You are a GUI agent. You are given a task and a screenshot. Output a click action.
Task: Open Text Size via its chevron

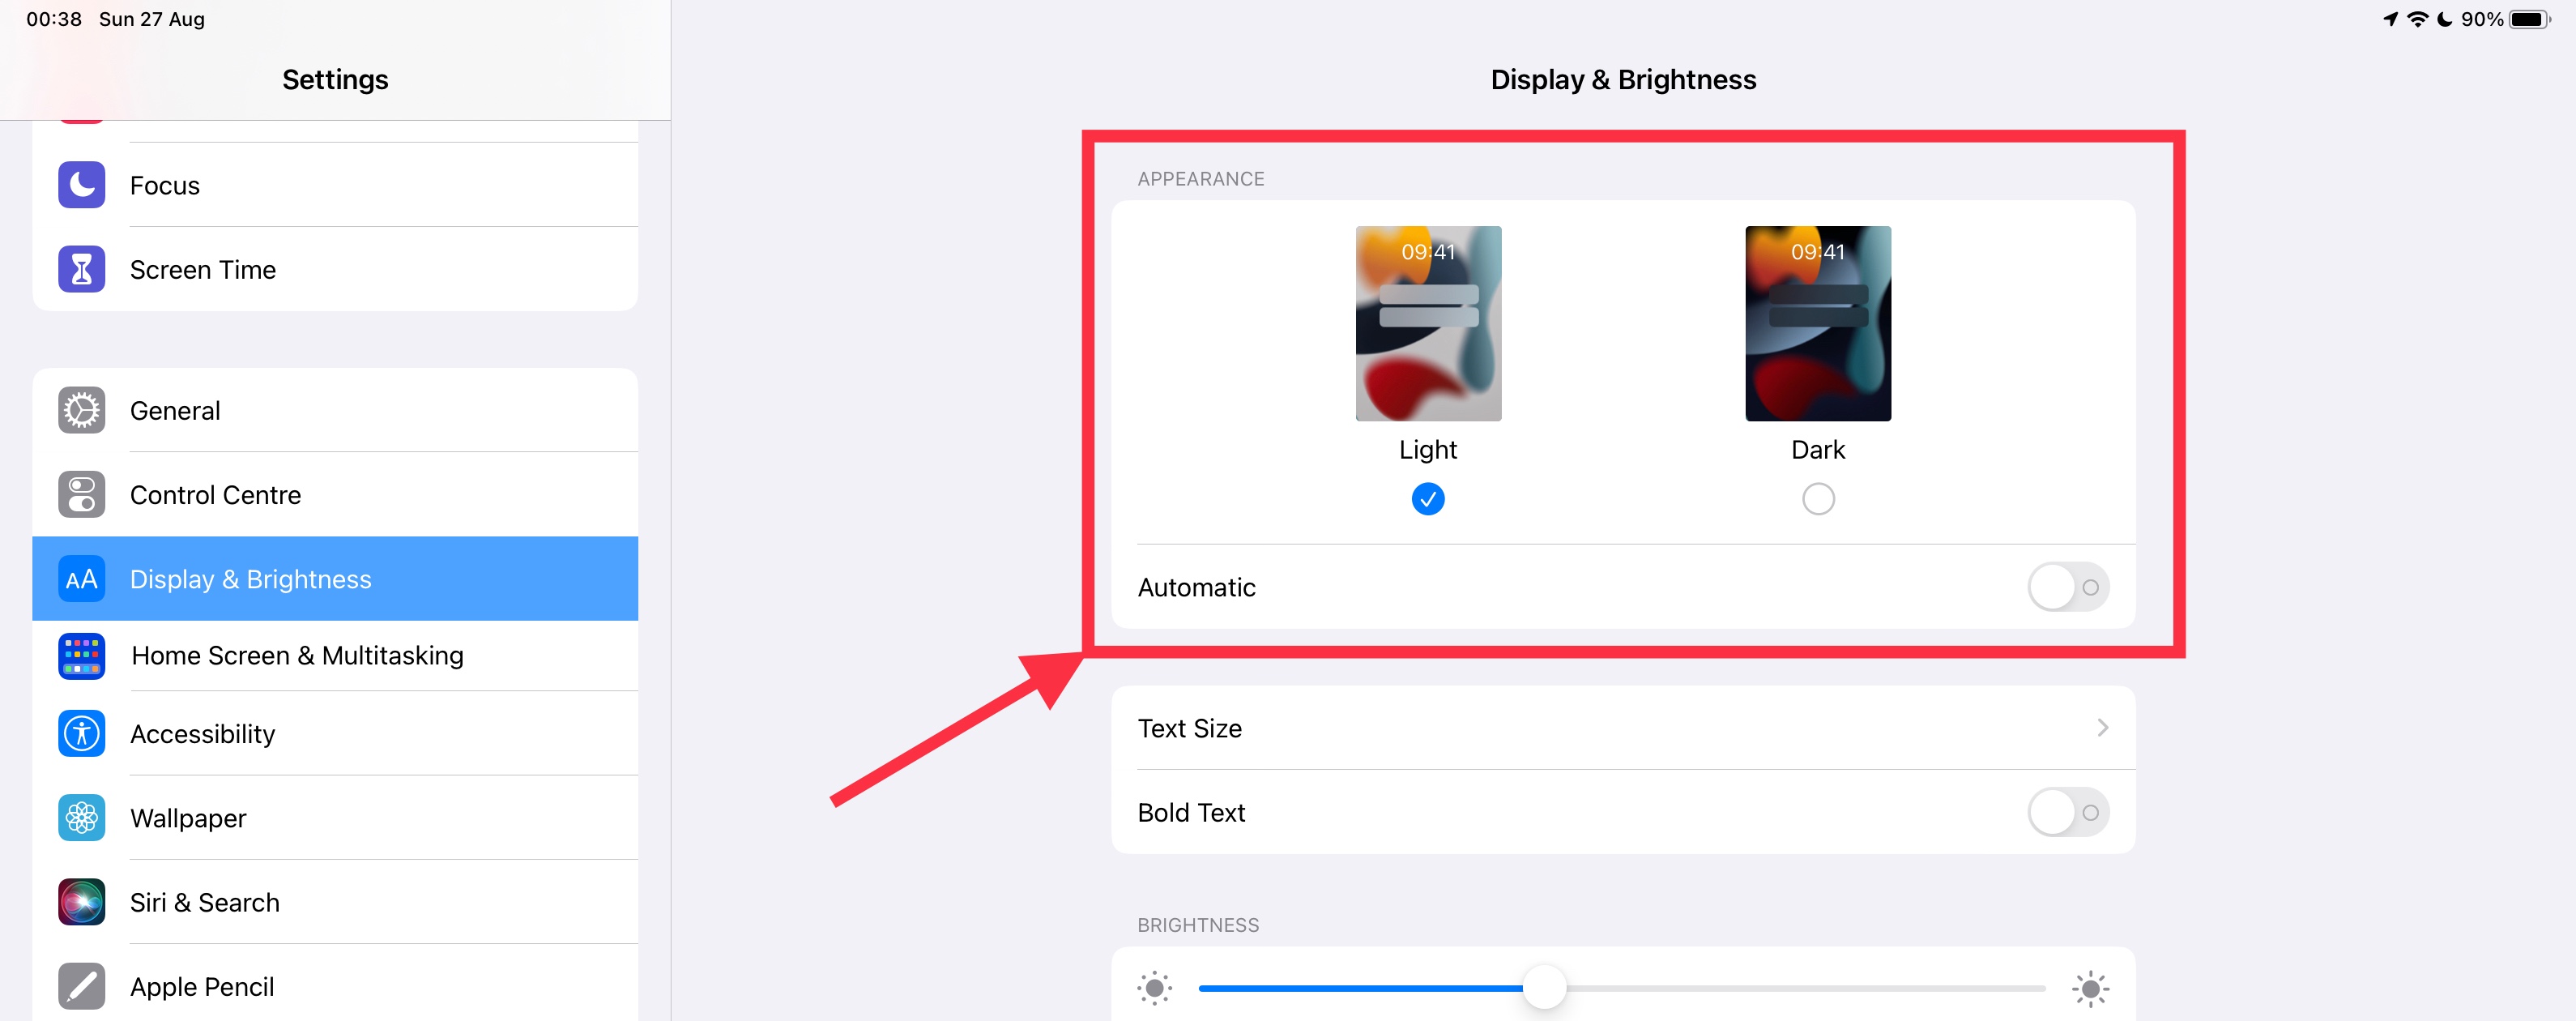click(x=2102, y=727)
